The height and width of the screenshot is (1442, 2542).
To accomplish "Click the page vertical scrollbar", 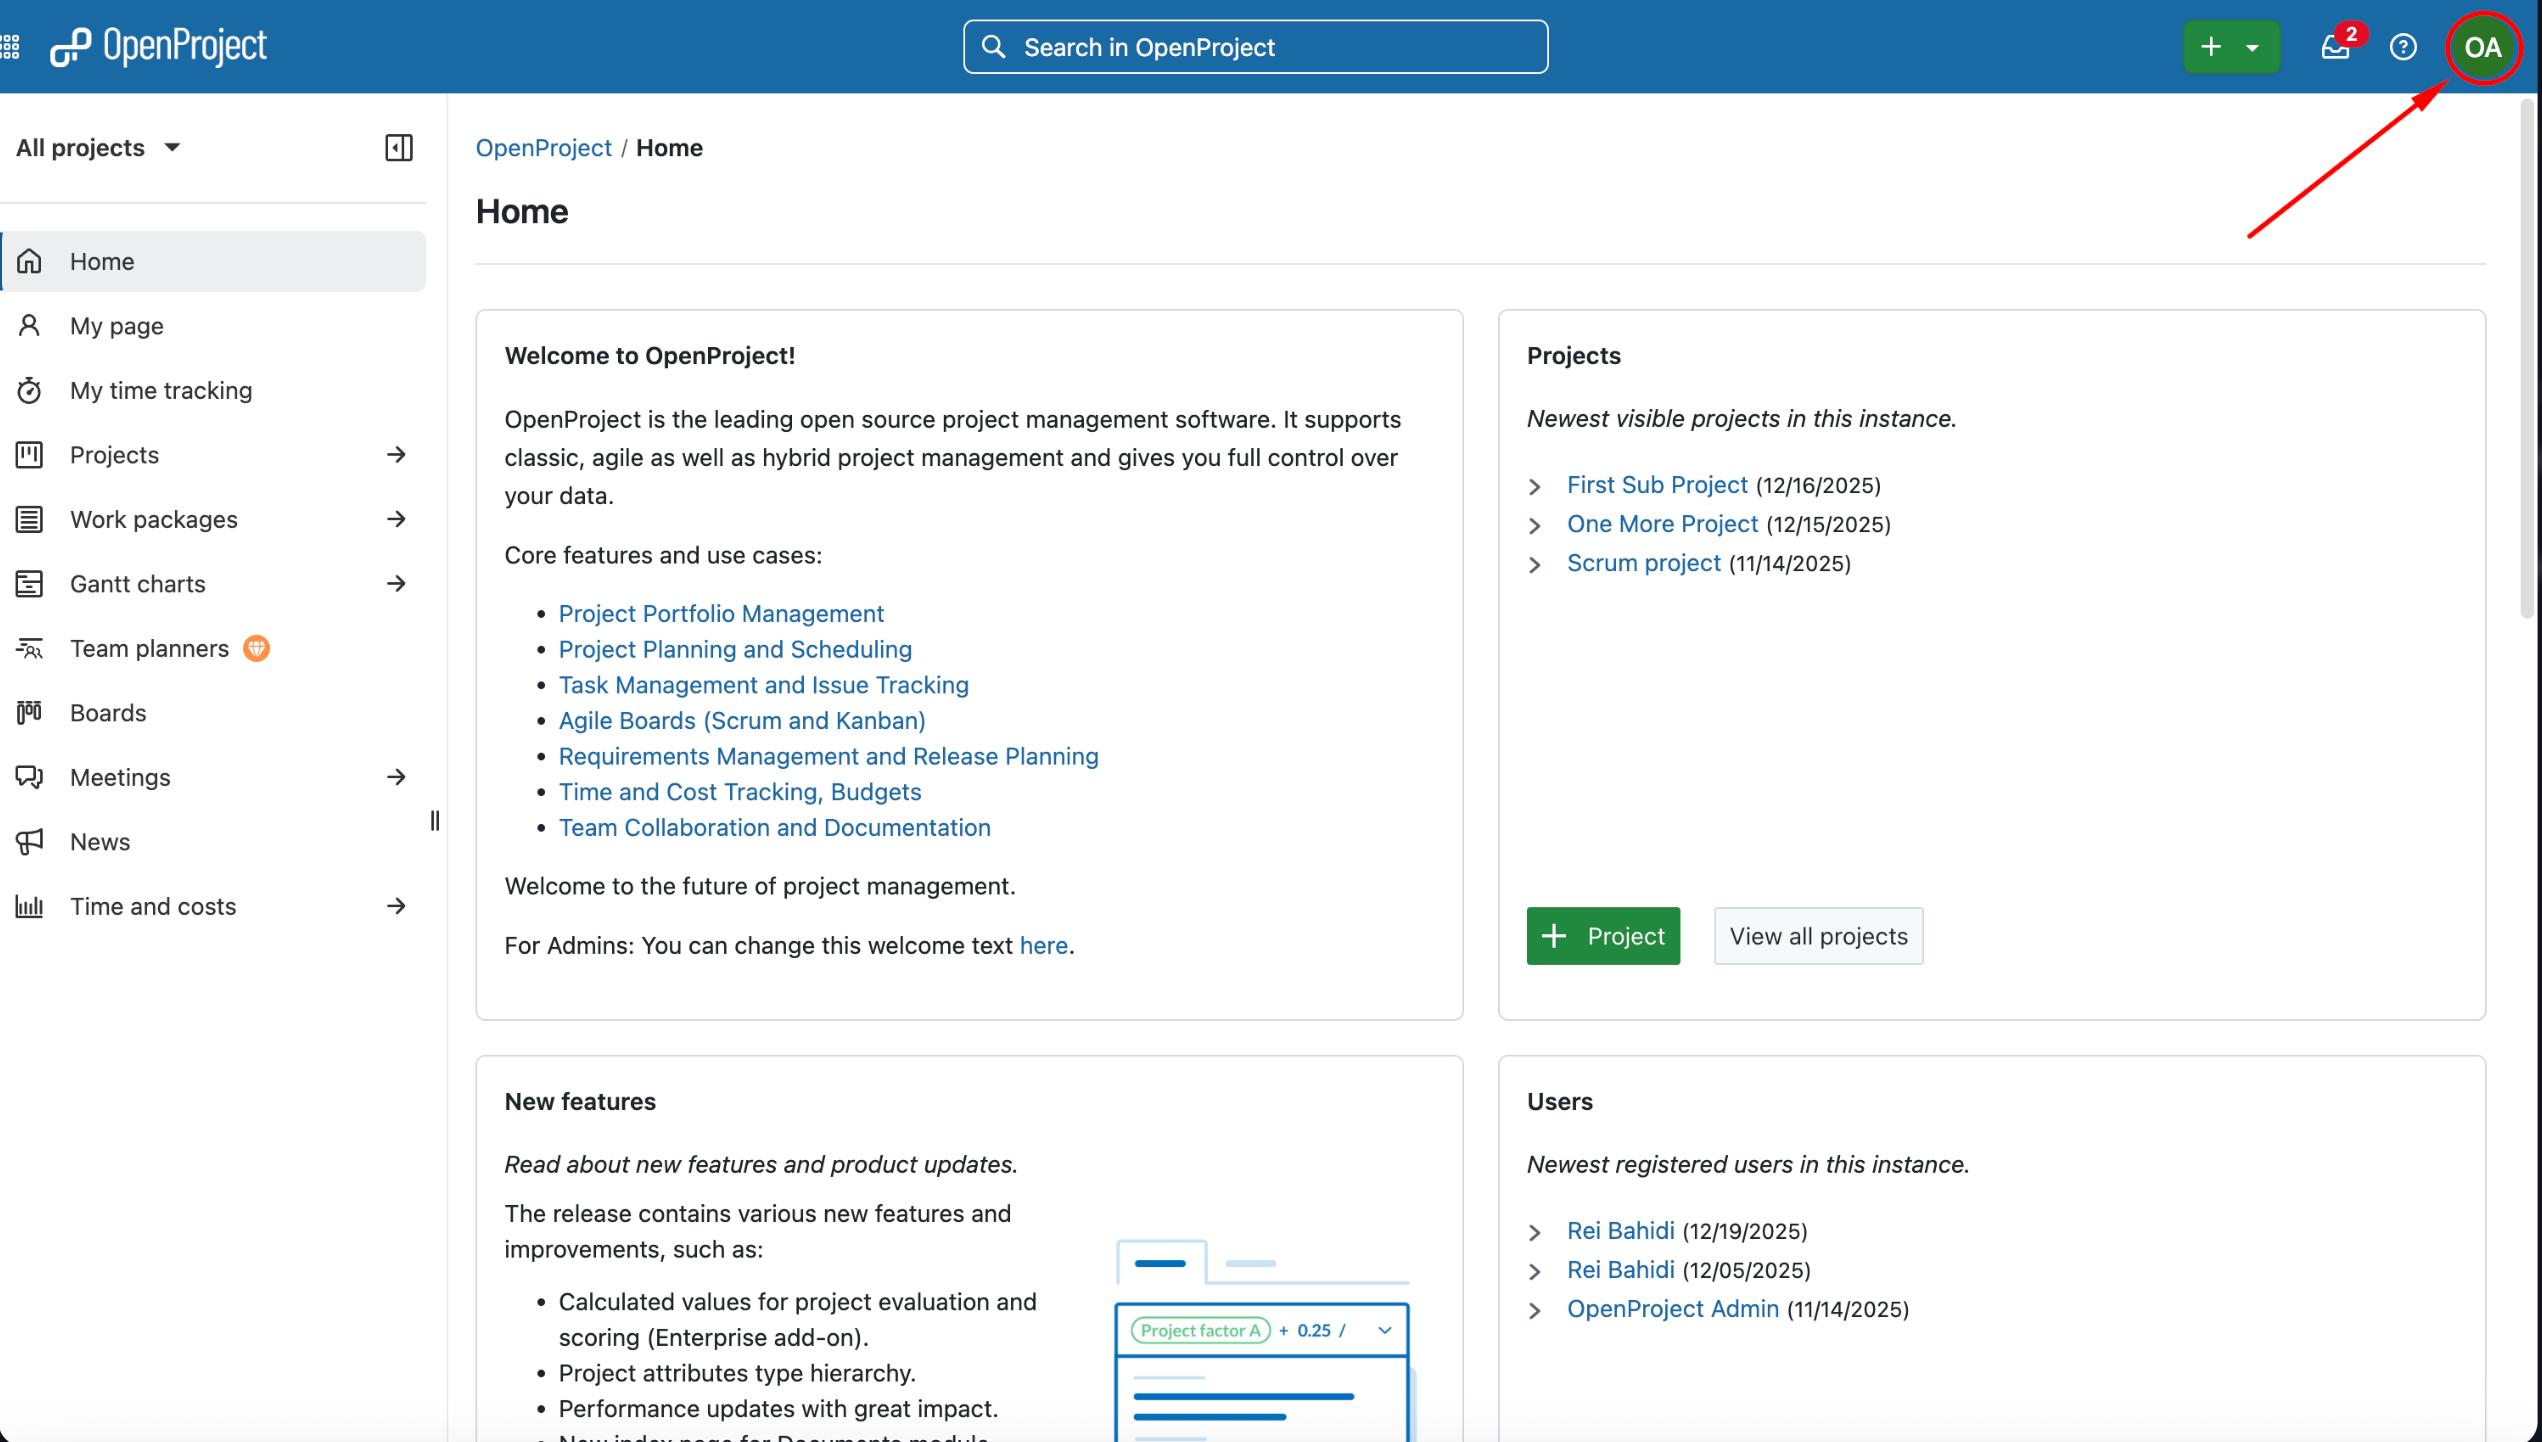I will pos(2528,360).
